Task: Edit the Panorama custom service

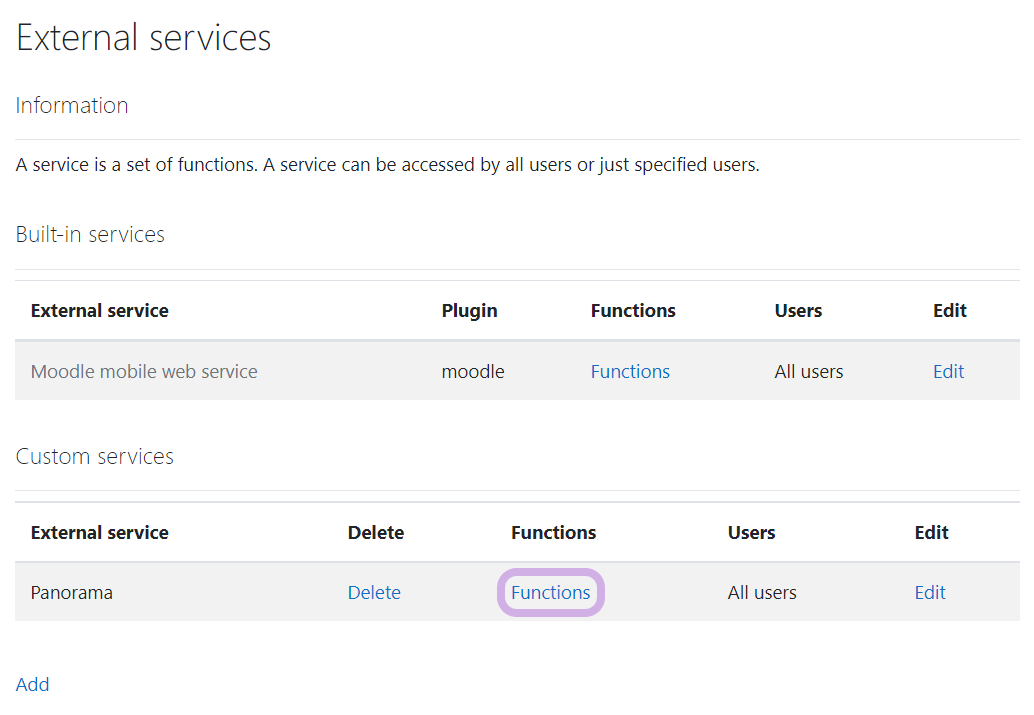Action: point(930,593)
